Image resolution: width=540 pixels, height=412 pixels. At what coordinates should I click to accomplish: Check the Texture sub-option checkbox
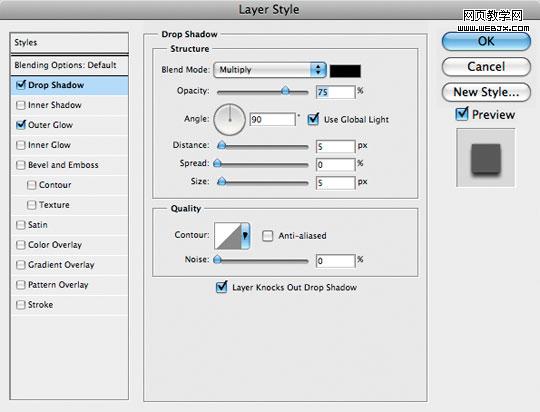[31, 205]
